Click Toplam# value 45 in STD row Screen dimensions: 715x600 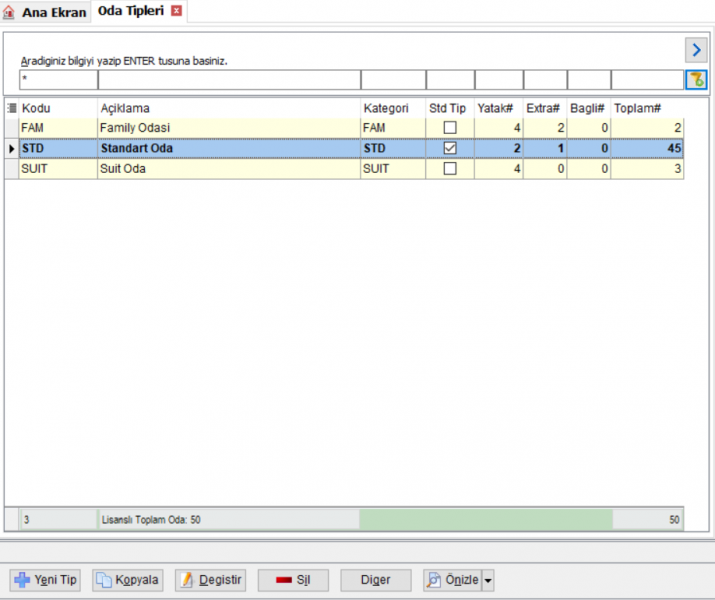648,148
